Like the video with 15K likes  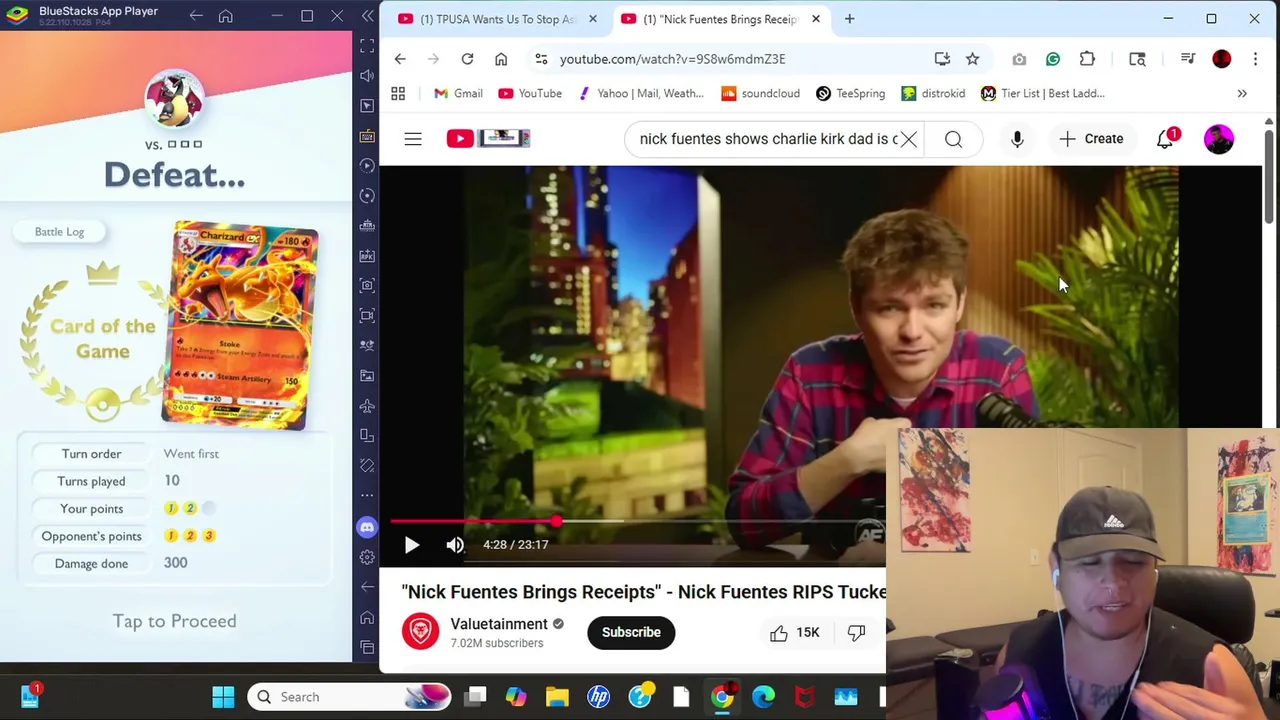pos(795,632)
